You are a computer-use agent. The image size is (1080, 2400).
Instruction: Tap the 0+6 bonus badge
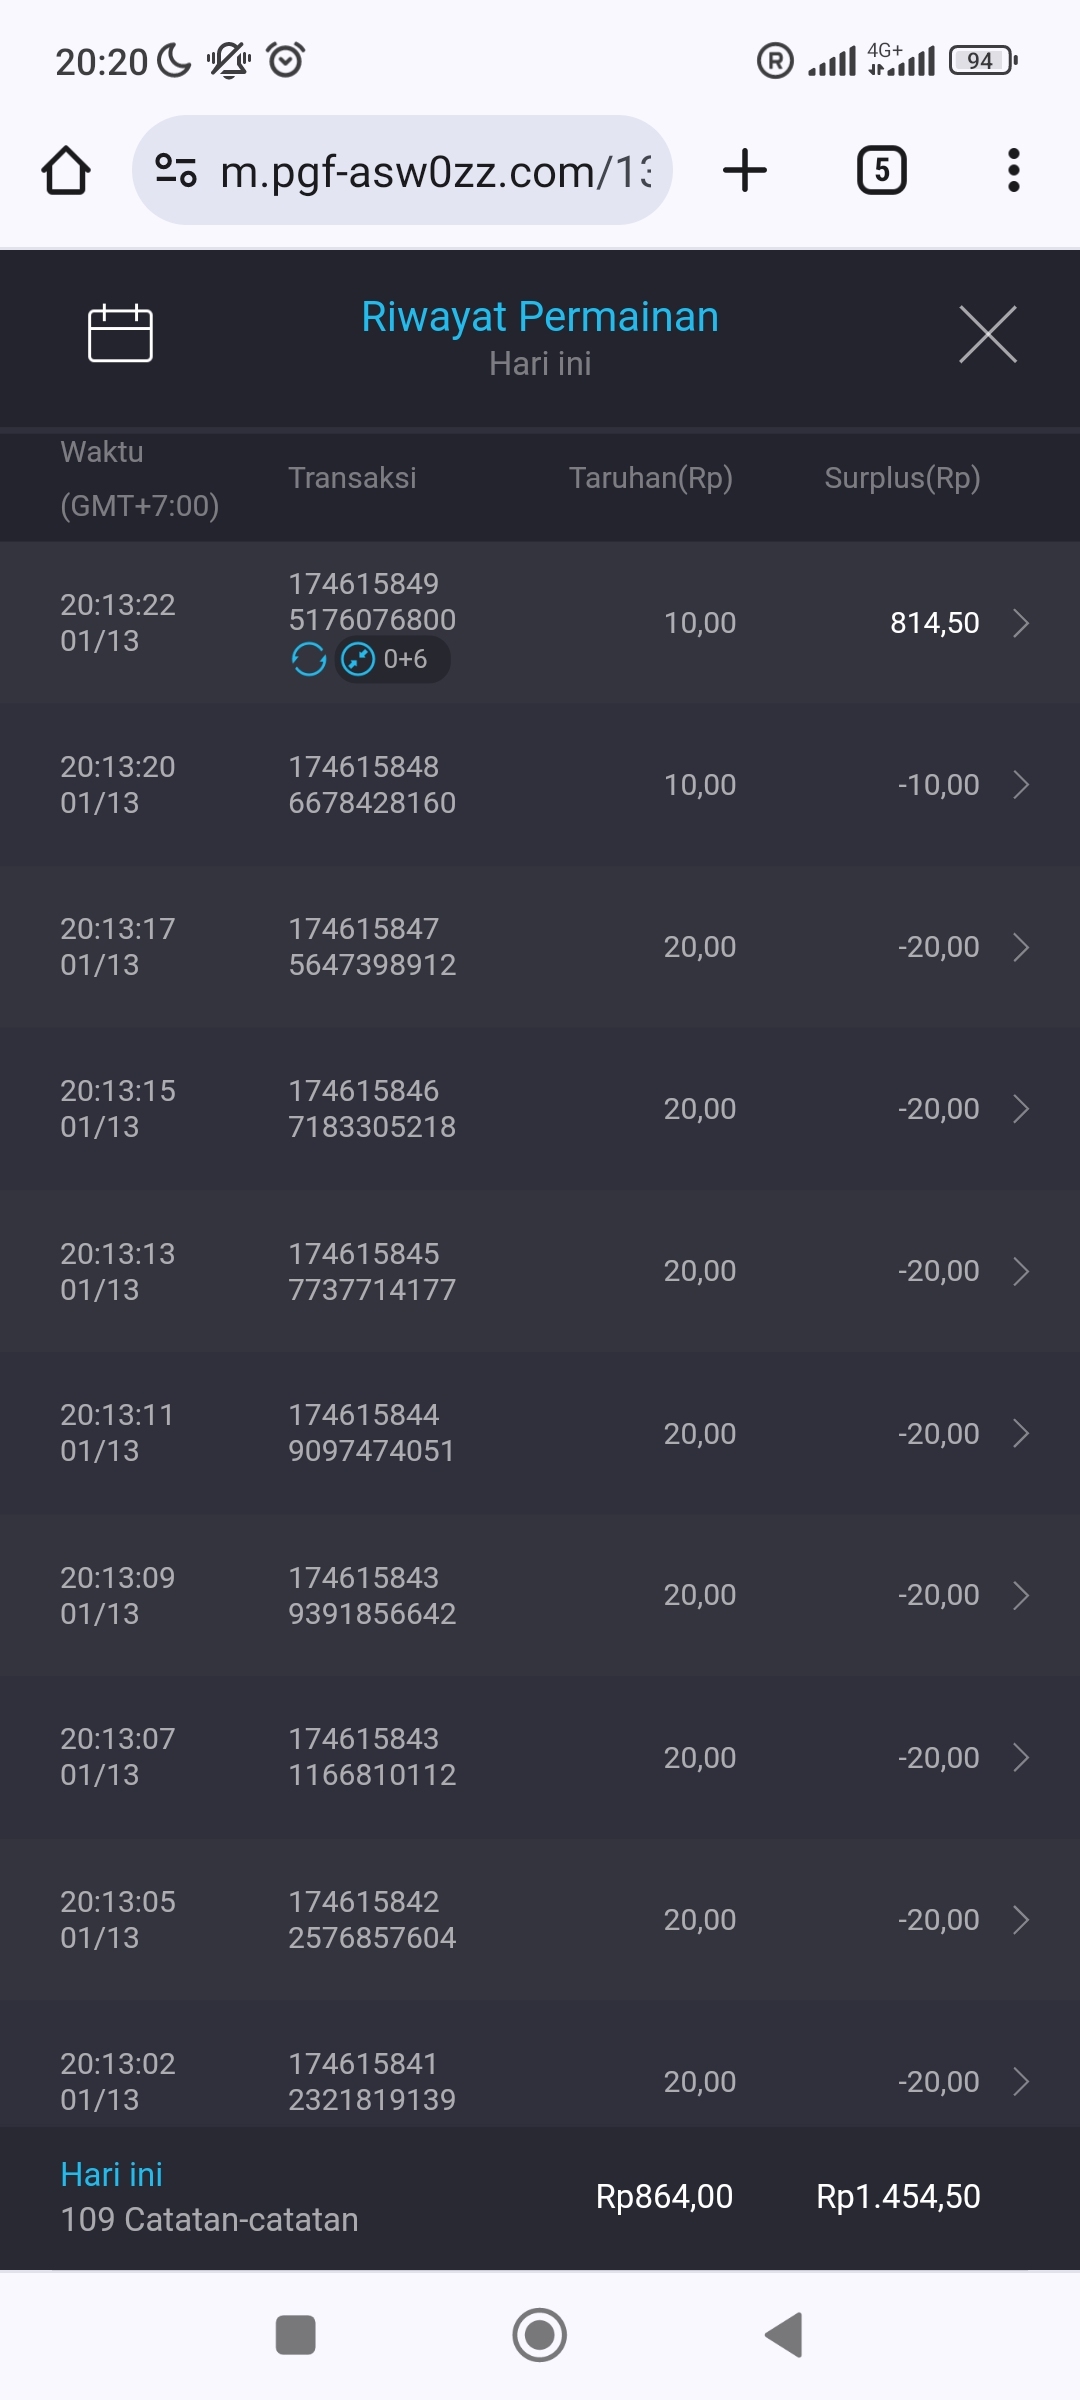[393, 659]
